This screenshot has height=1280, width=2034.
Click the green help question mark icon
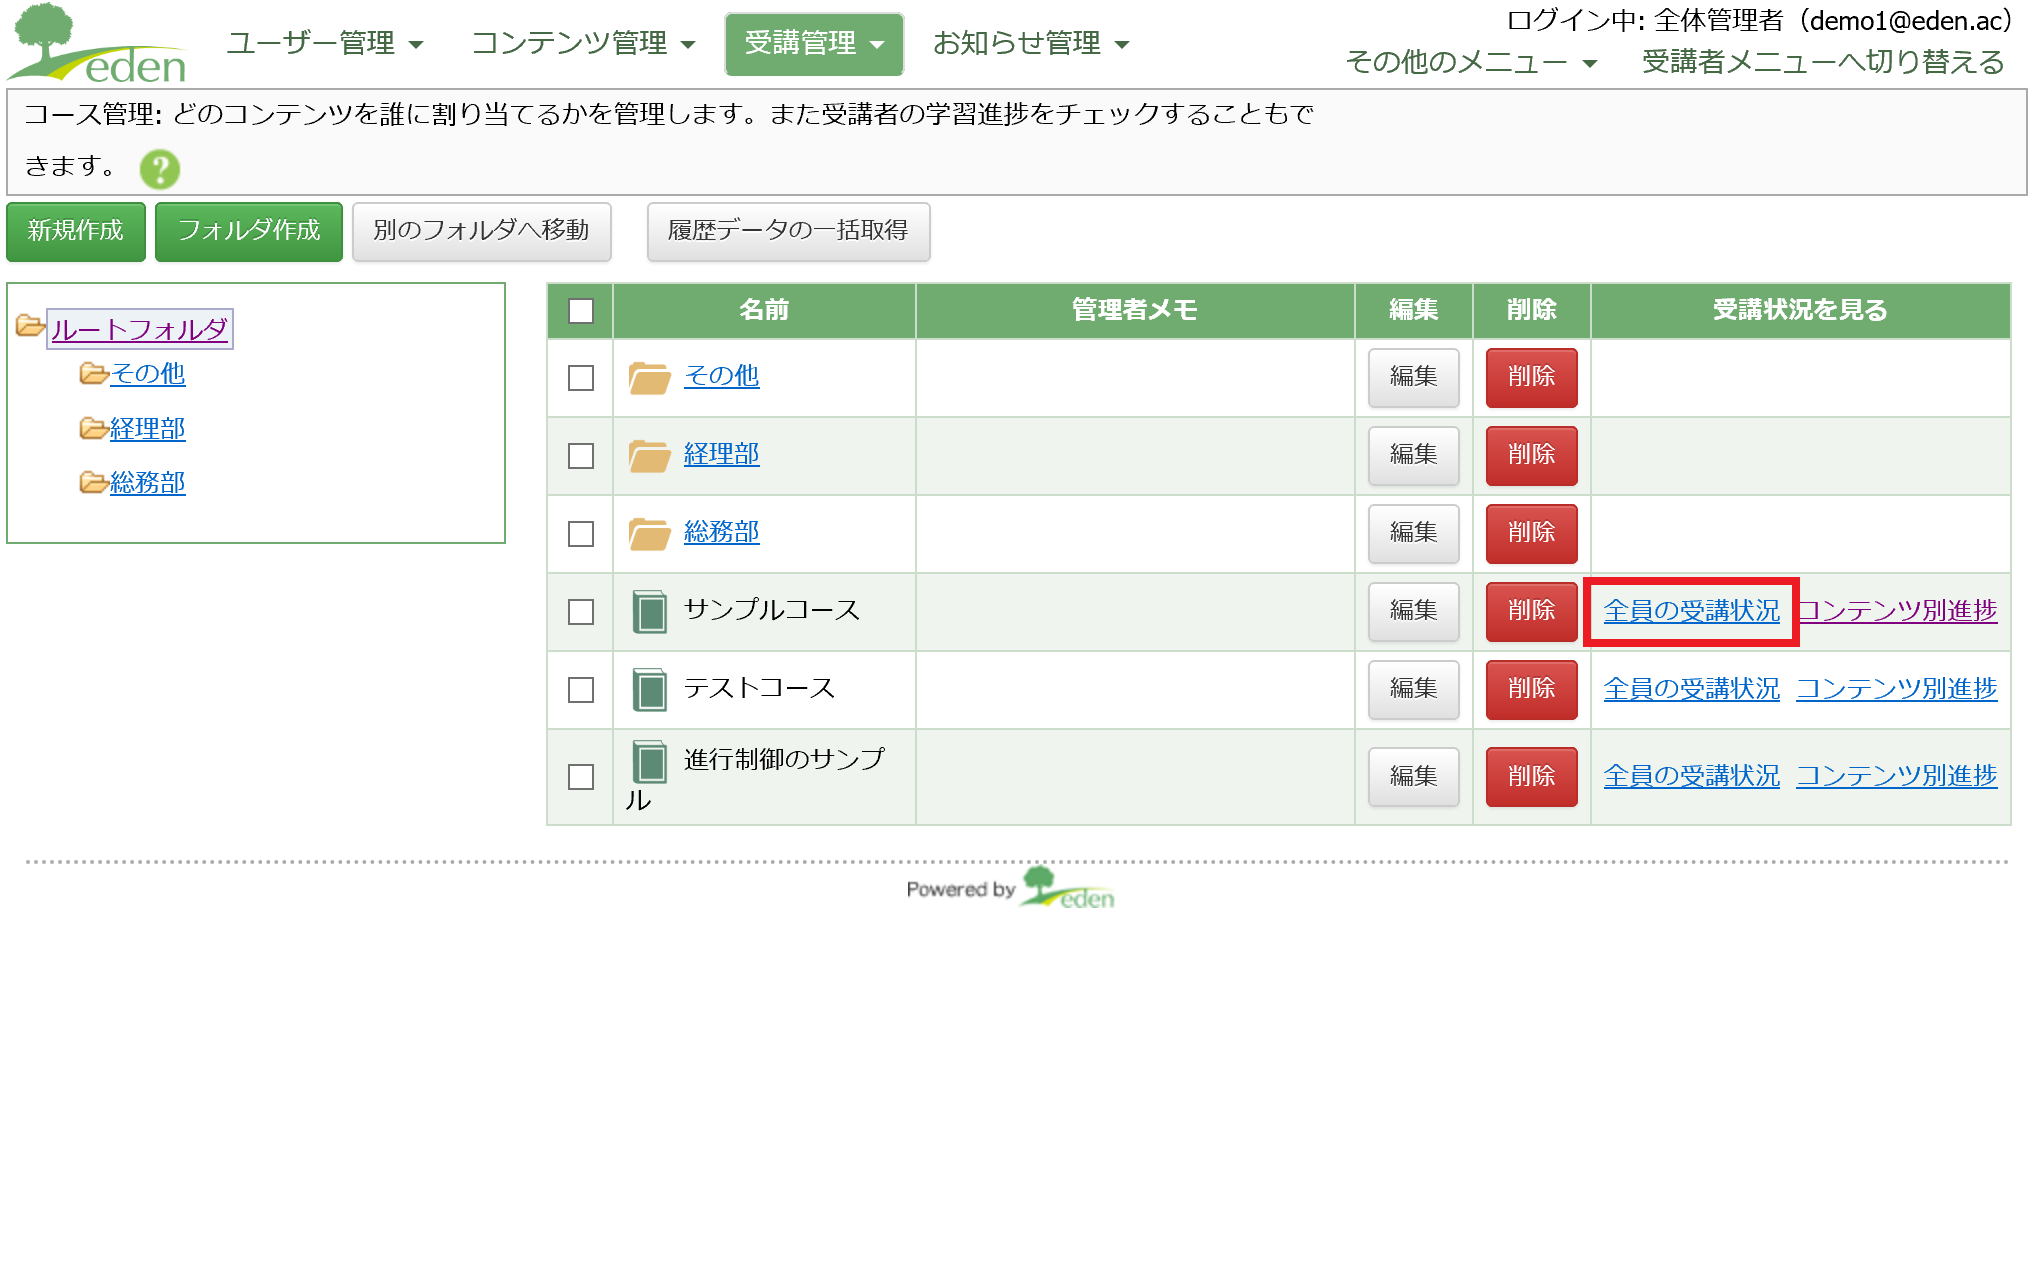click(x=159, y=169)
